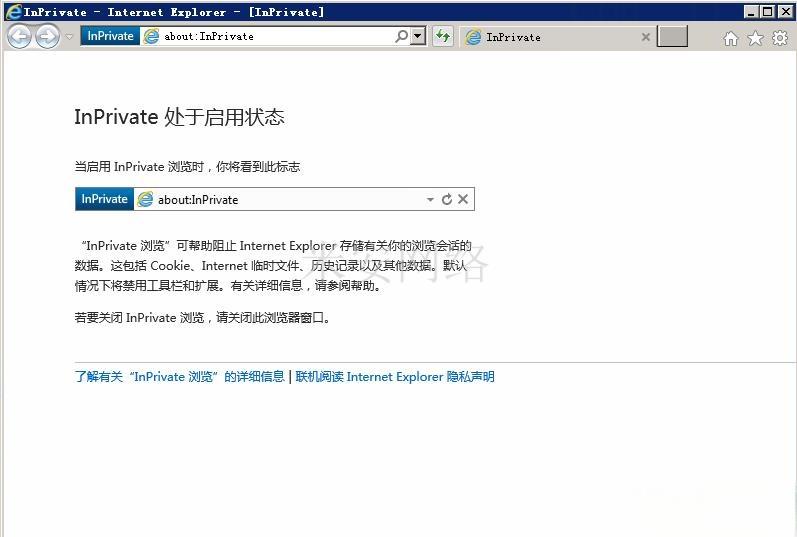Click text '当启用 InPrivate 浏览时，你将看到此标志'
Screen dimensions: 797x537
point(187,167)
